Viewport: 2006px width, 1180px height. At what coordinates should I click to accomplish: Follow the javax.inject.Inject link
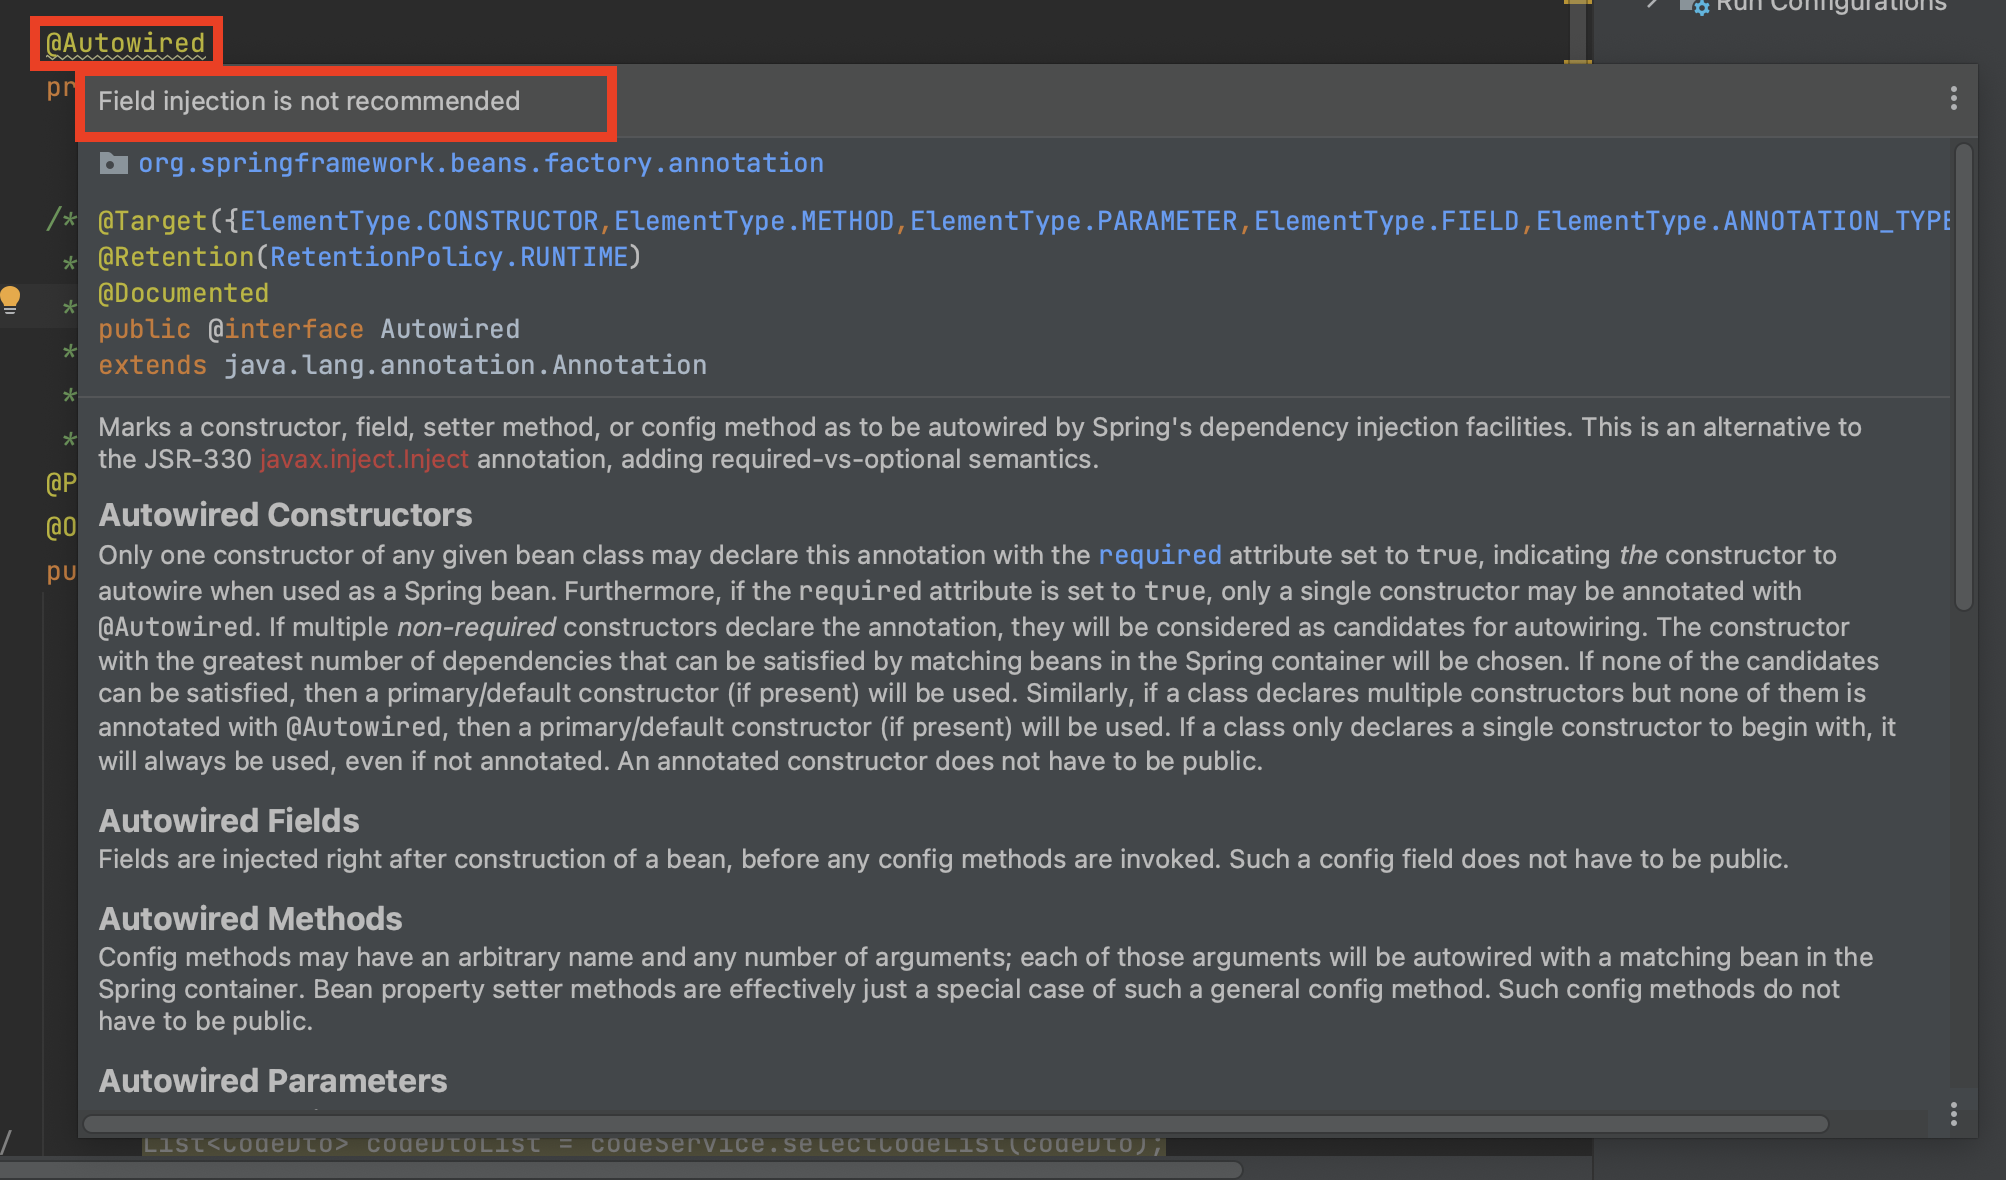364,459
